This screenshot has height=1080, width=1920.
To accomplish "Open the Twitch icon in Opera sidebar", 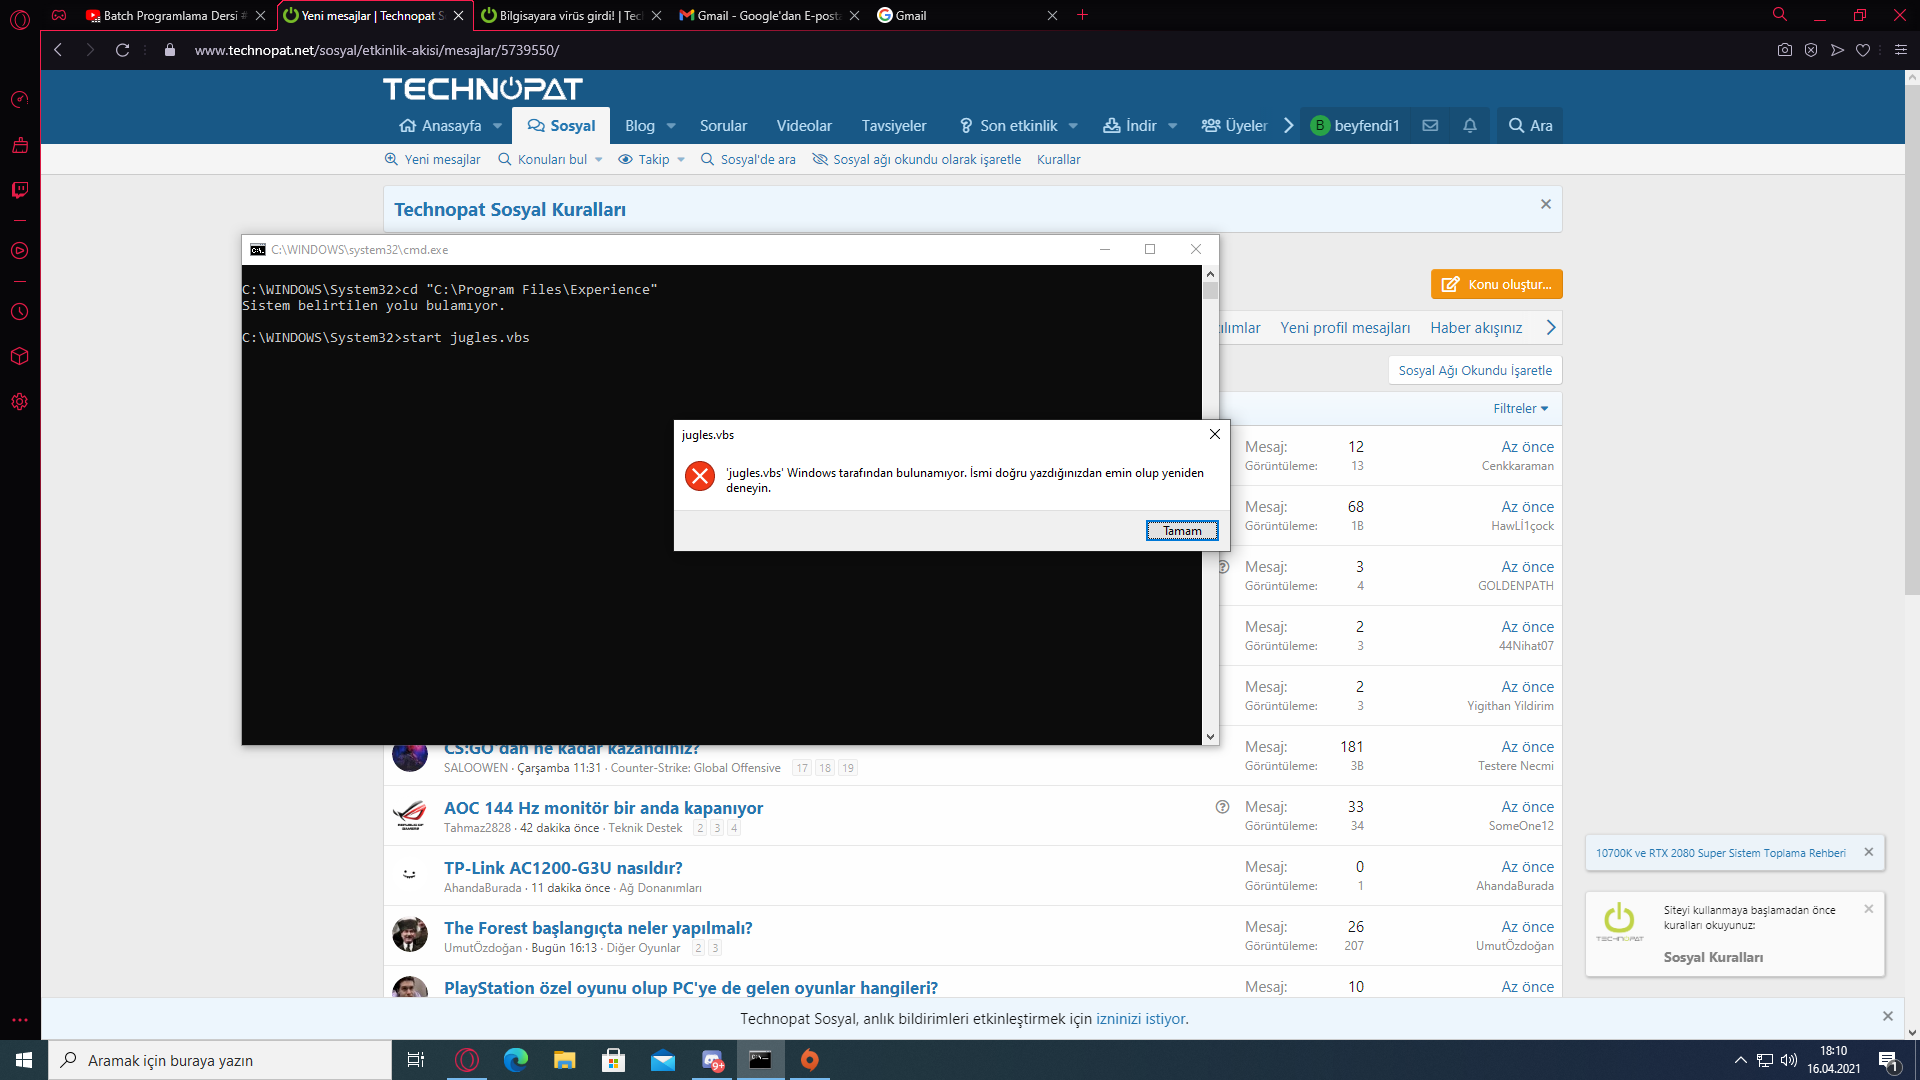I will tap(20, 190).
